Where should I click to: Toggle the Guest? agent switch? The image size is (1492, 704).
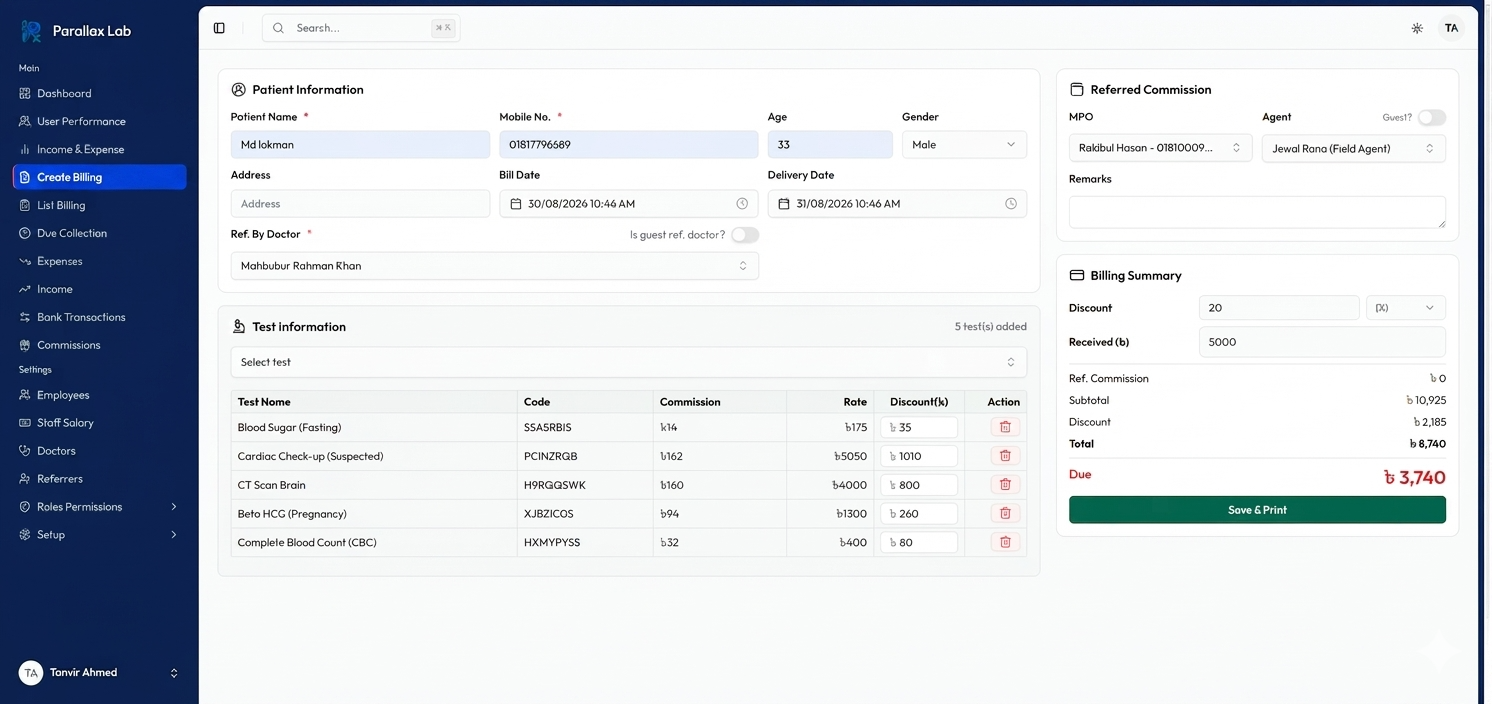point(1432,117)
